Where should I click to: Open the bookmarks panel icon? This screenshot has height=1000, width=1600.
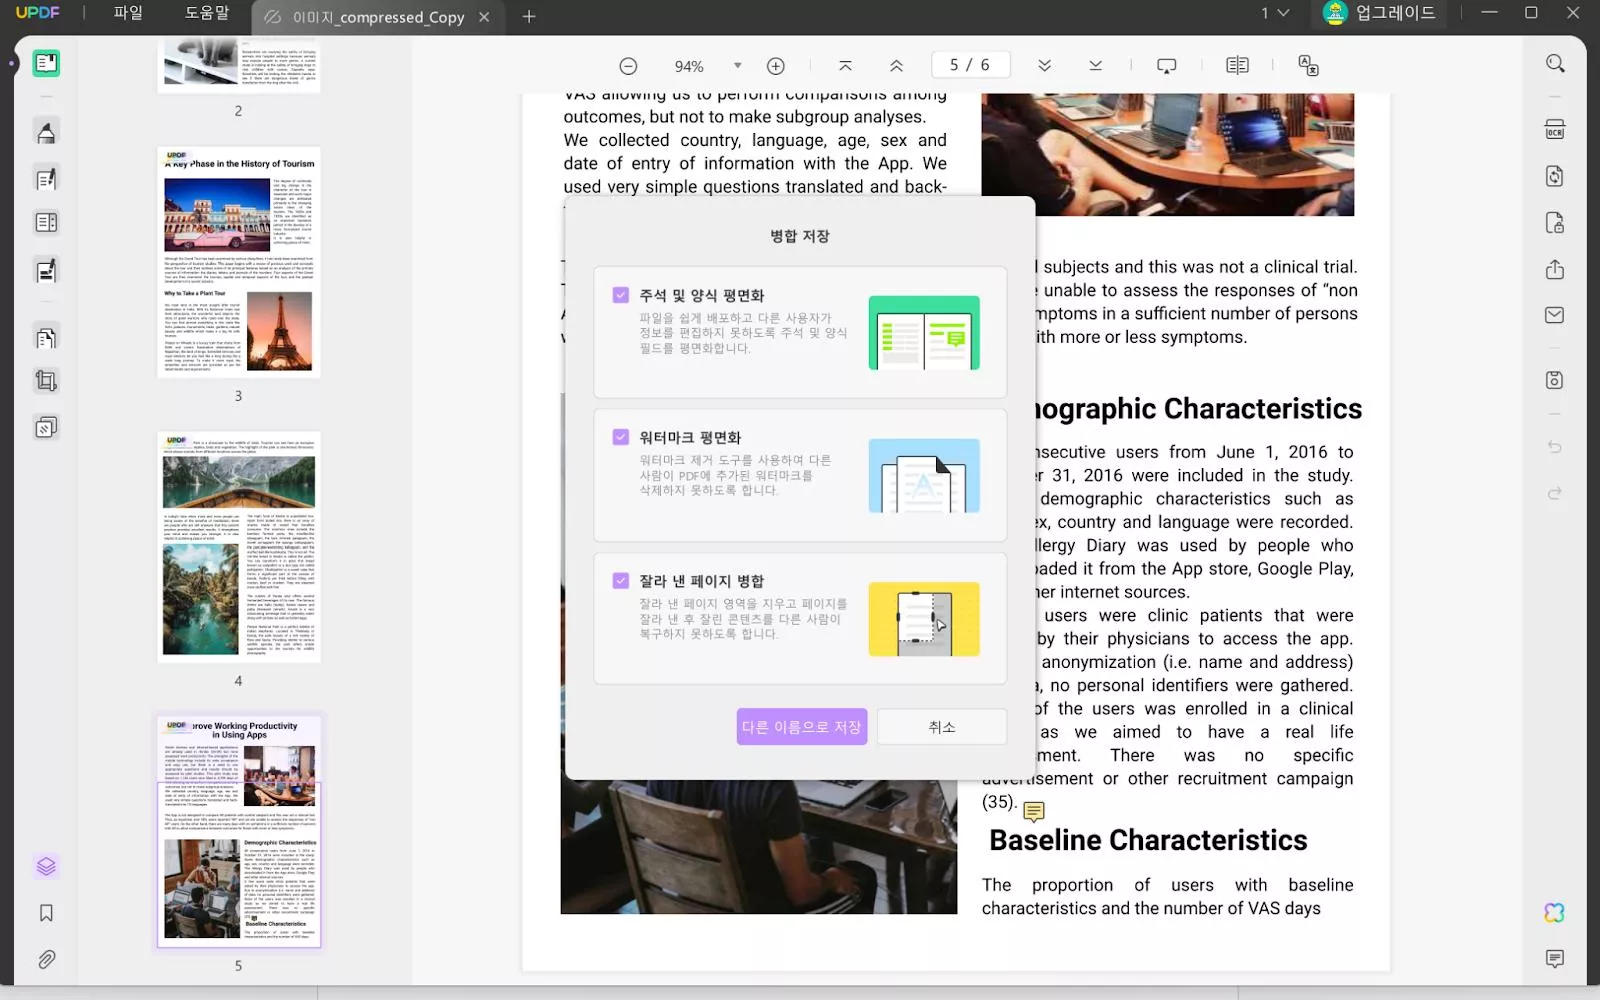46,913
